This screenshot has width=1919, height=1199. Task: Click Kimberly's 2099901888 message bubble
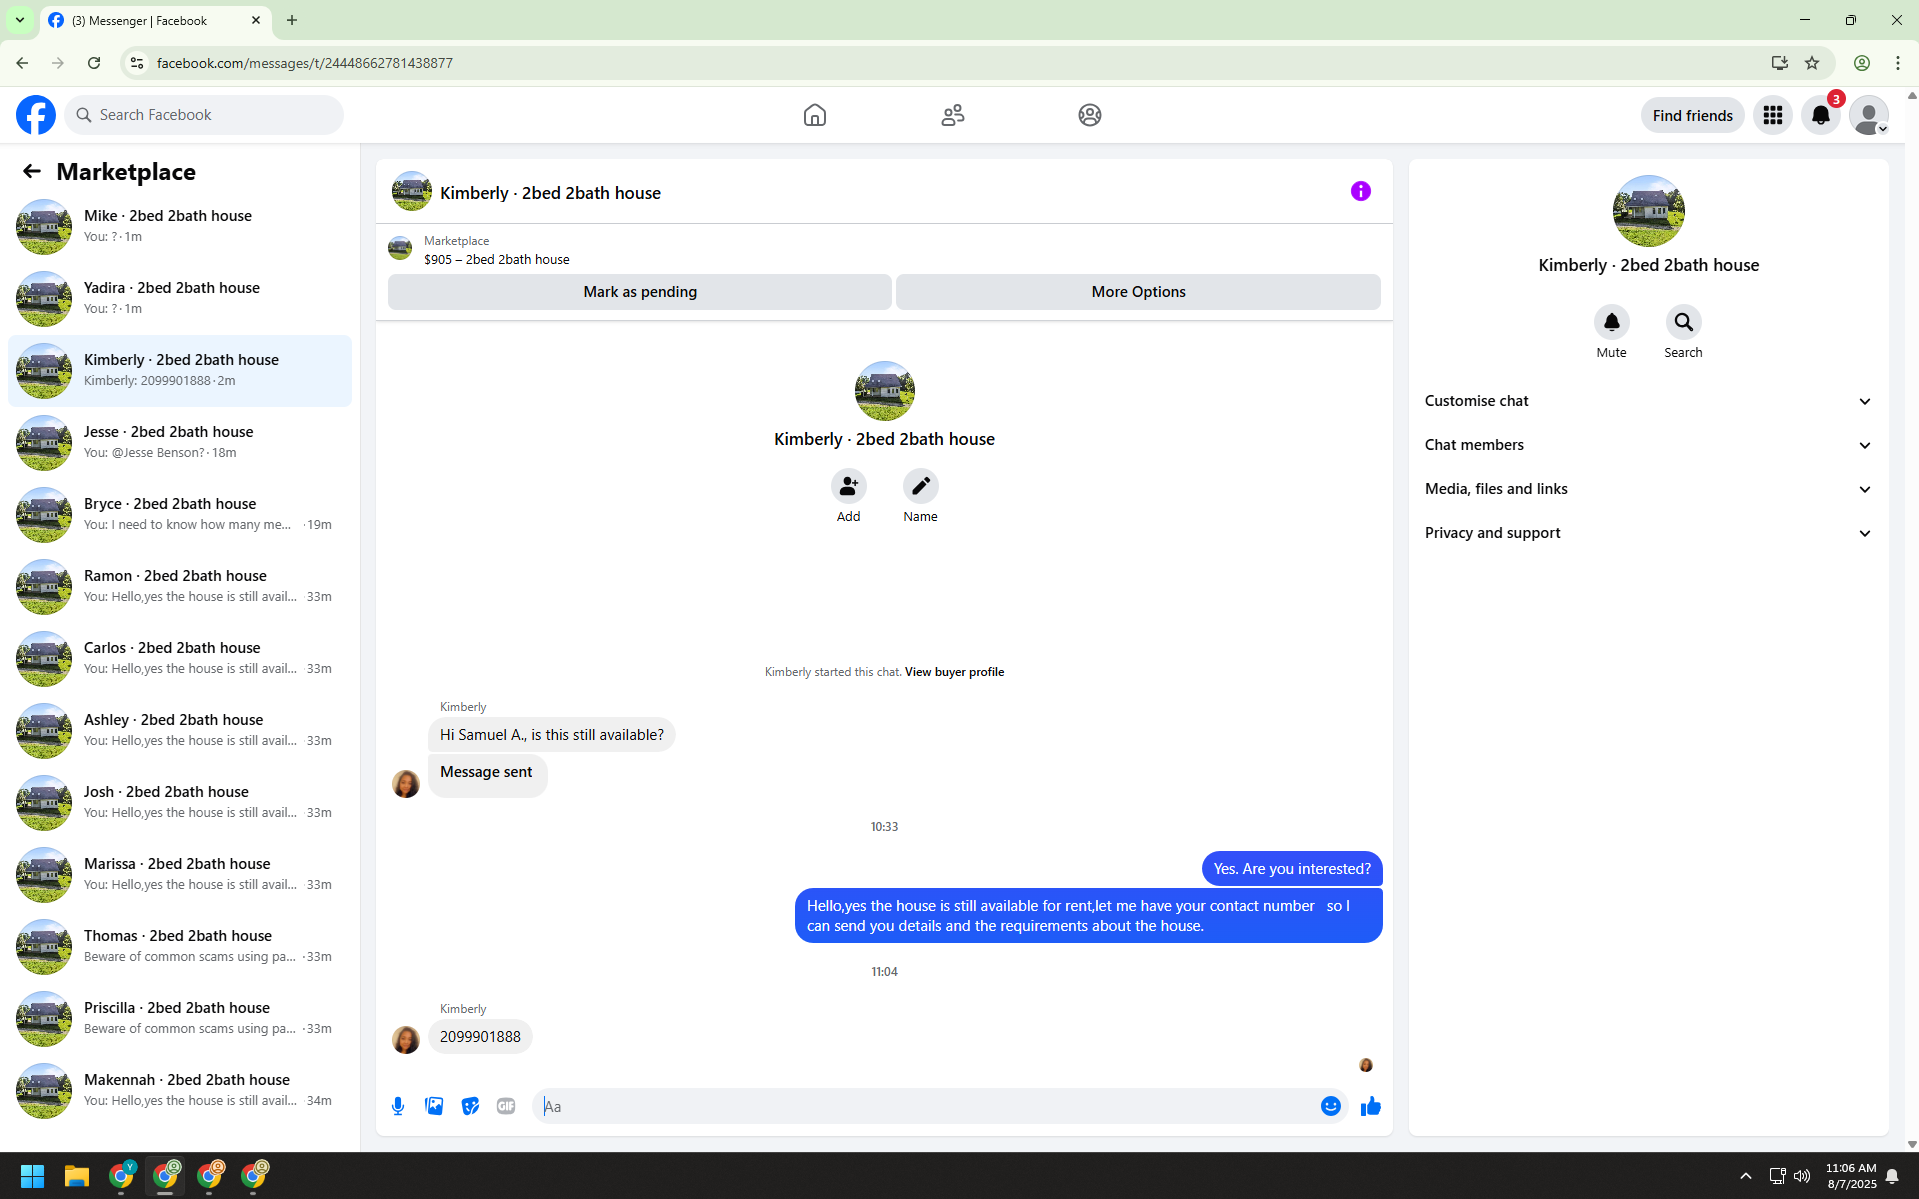(x=480, y=1037)
